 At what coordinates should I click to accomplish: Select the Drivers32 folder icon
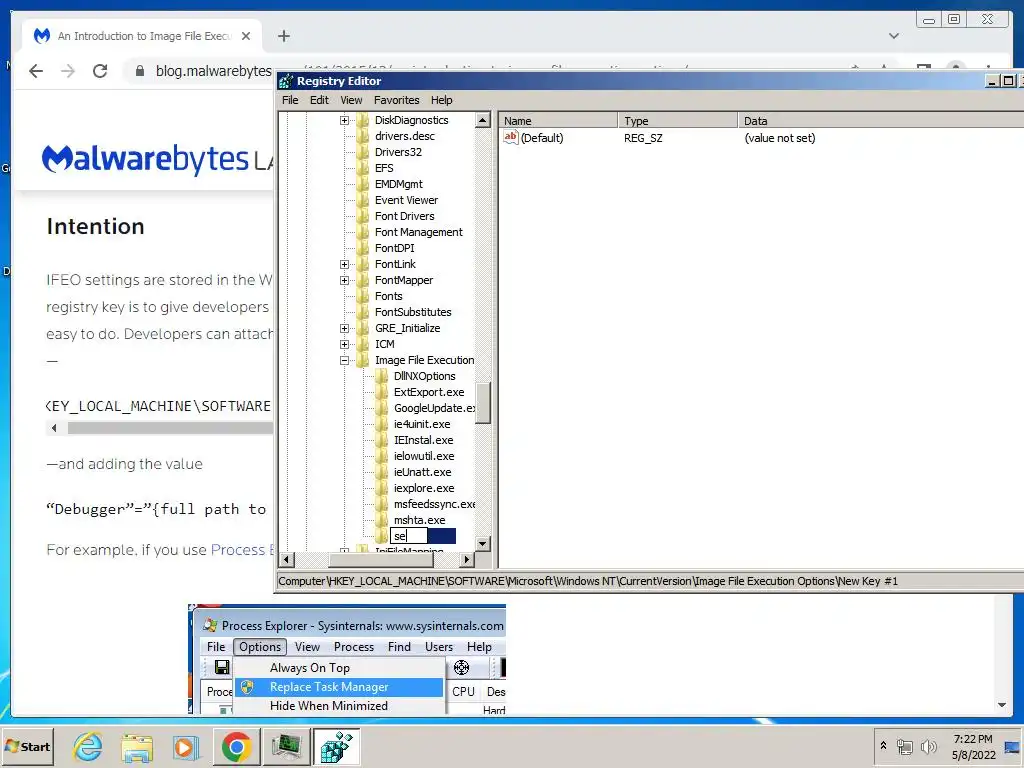(x=362, y=152)
